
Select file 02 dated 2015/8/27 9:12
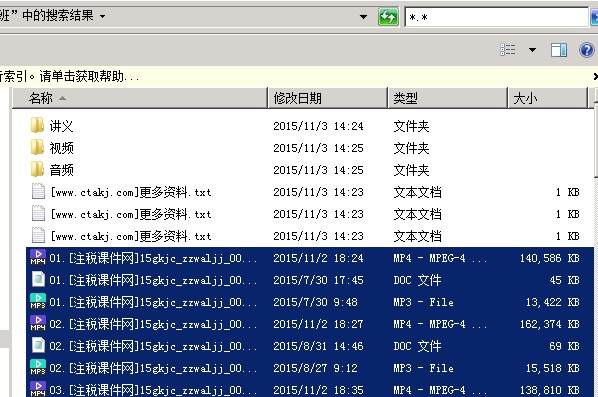coord(310,368)
